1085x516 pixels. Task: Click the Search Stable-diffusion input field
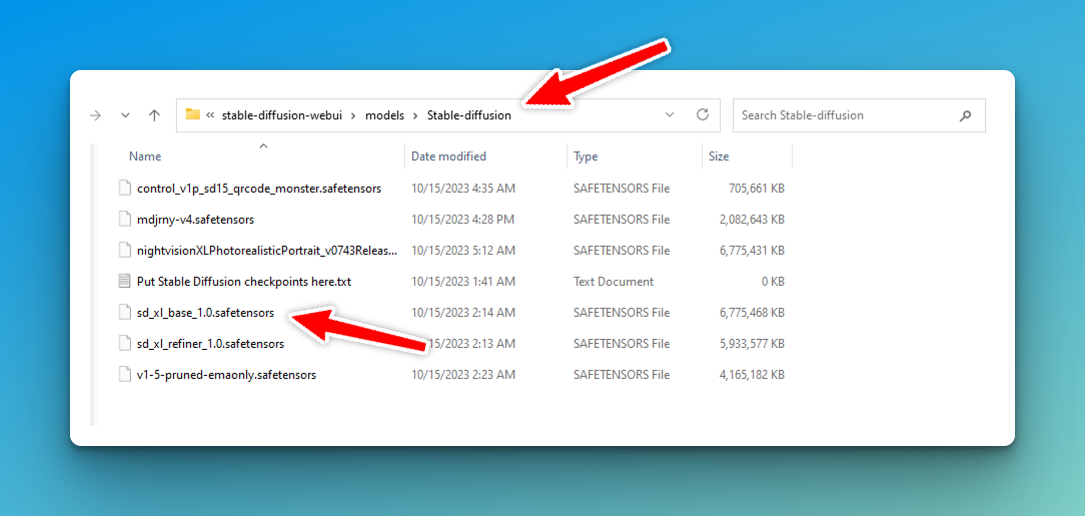click(x=845, y=115)
